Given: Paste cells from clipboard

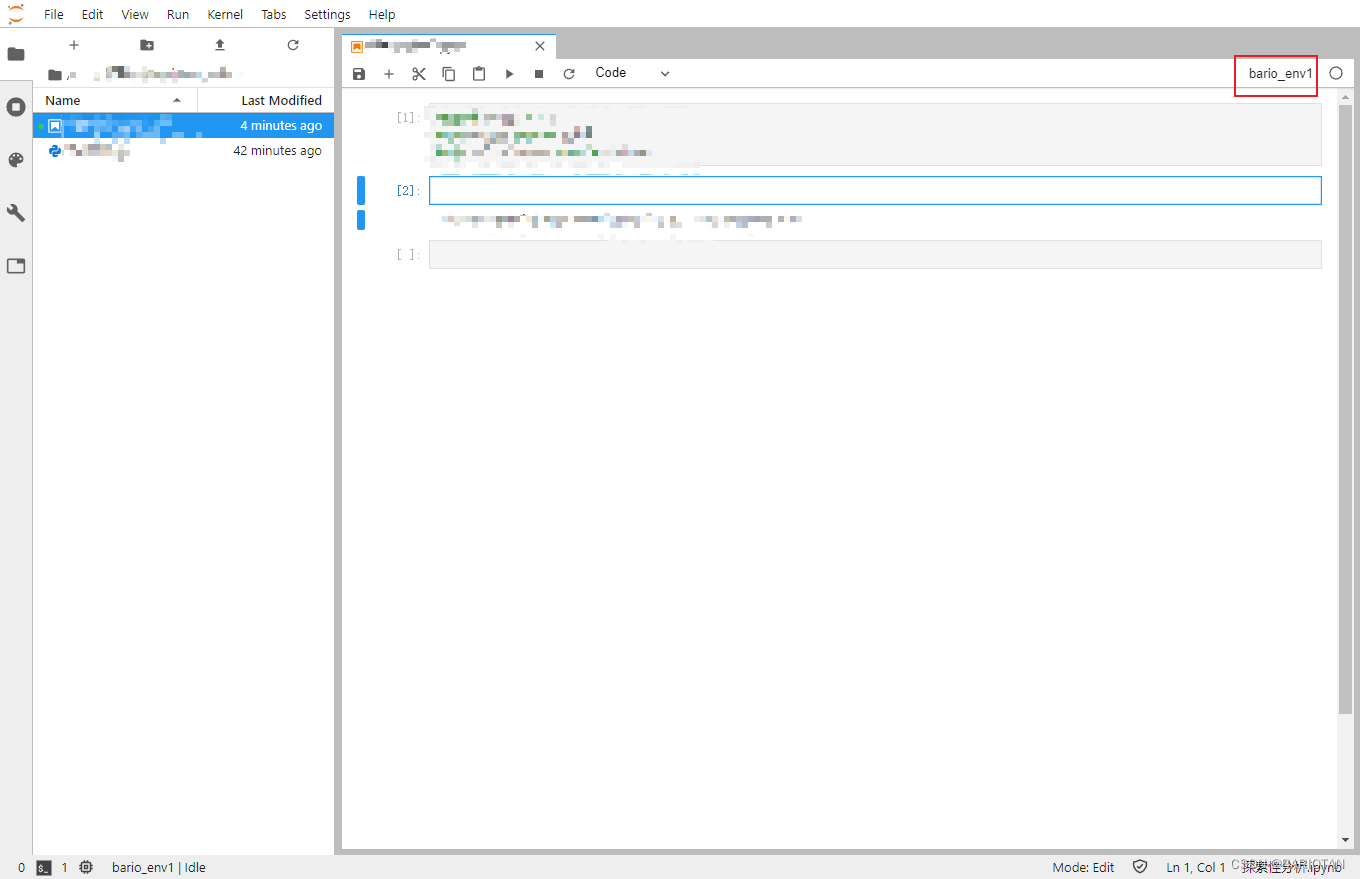Looking at the screenshot, I should 479,74.
